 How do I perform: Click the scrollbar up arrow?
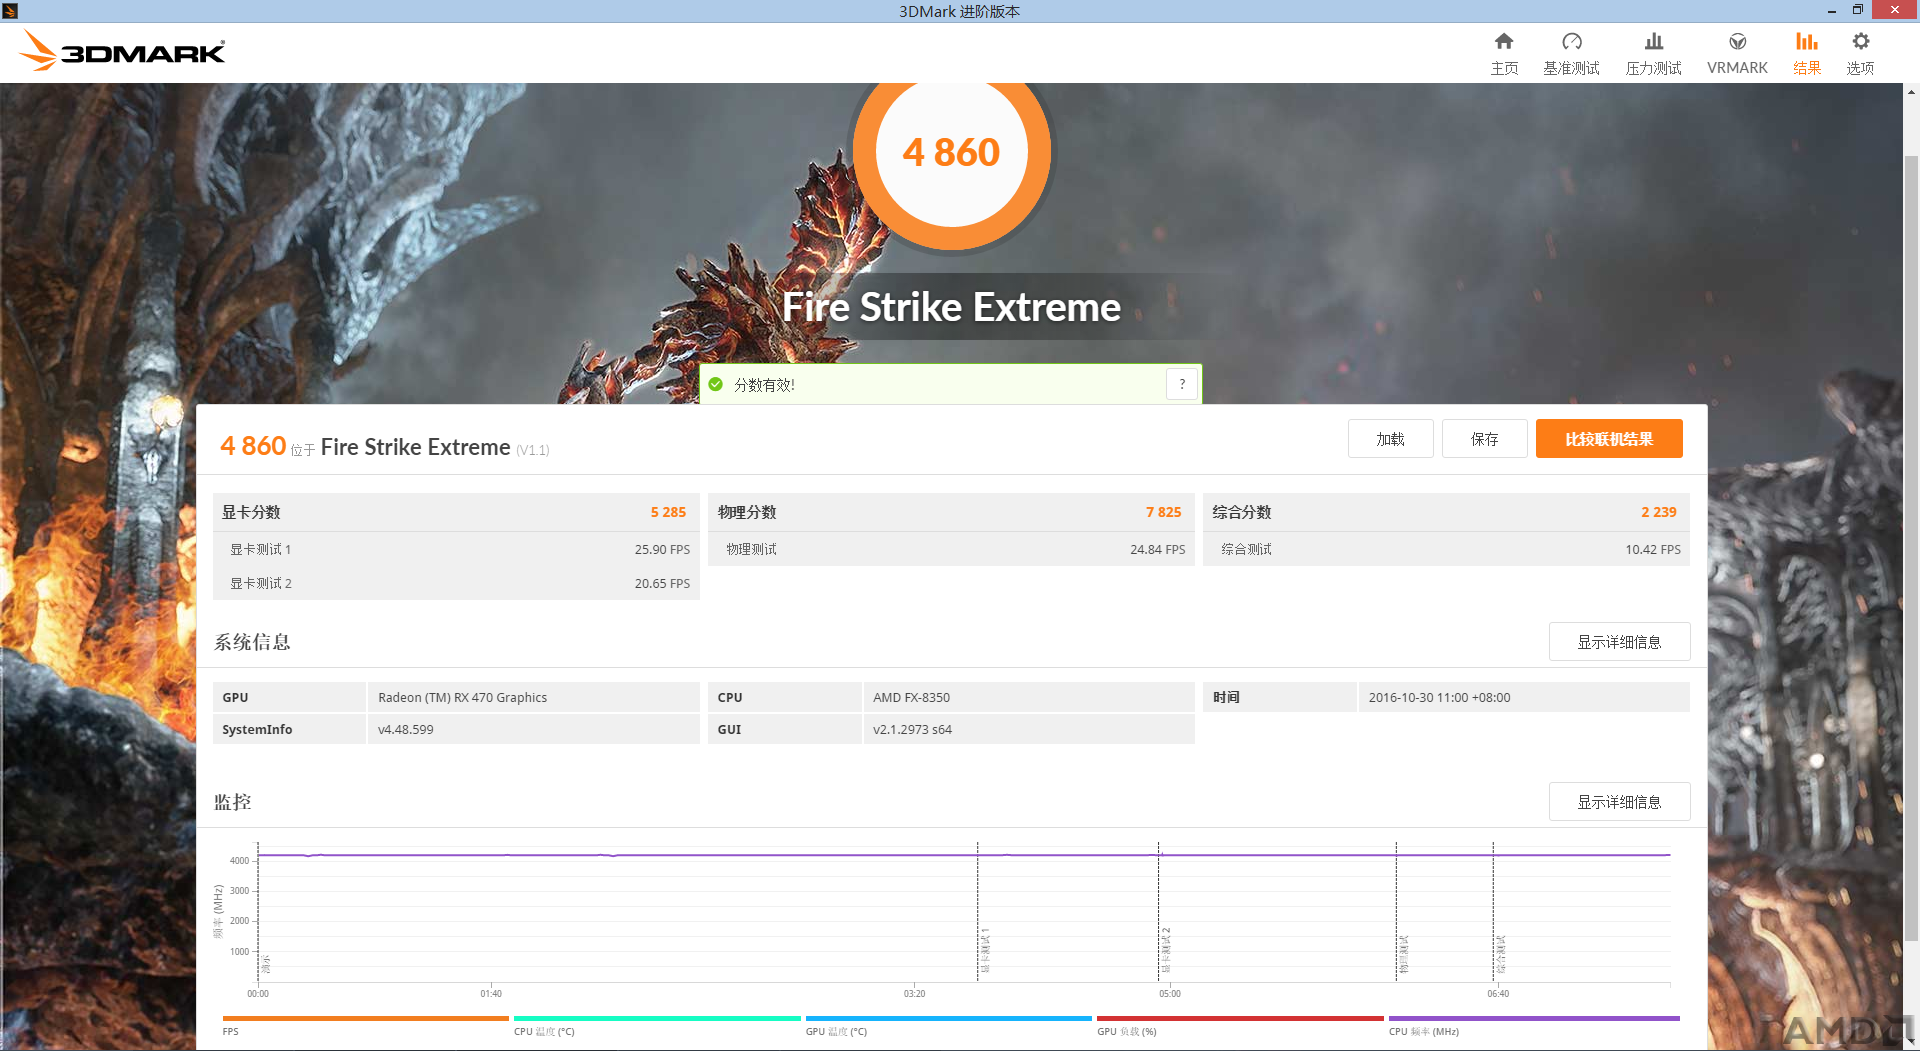1911,92
